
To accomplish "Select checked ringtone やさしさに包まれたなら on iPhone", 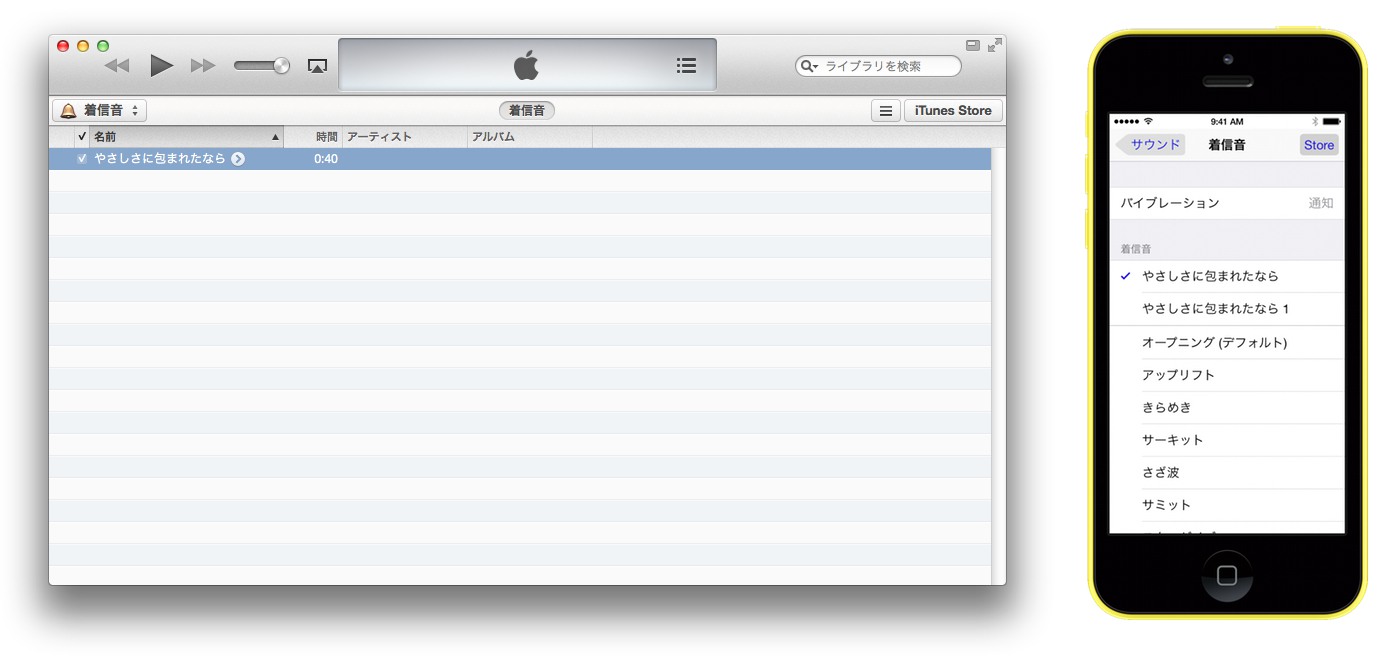I will pos(1227,276).
